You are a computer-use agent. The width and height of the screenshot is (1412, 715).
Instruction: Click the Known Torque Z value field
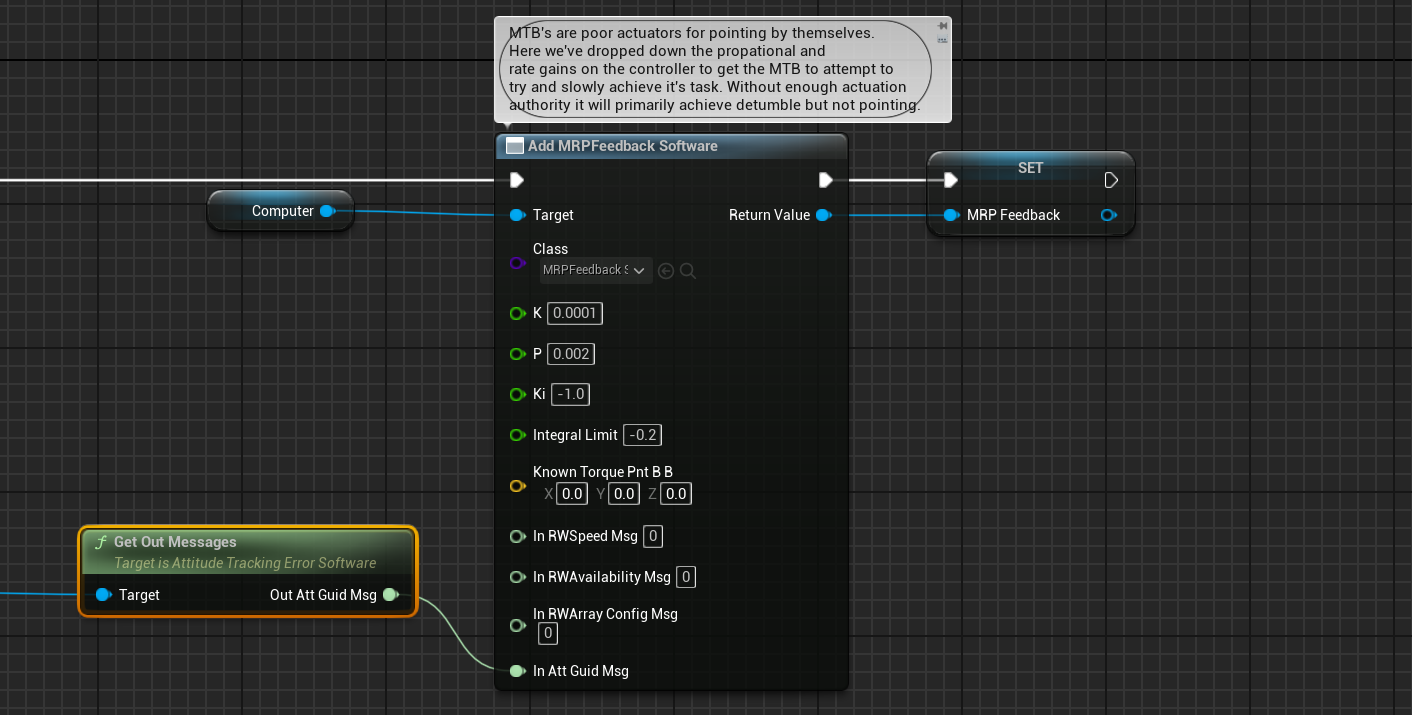coord(676,493)
